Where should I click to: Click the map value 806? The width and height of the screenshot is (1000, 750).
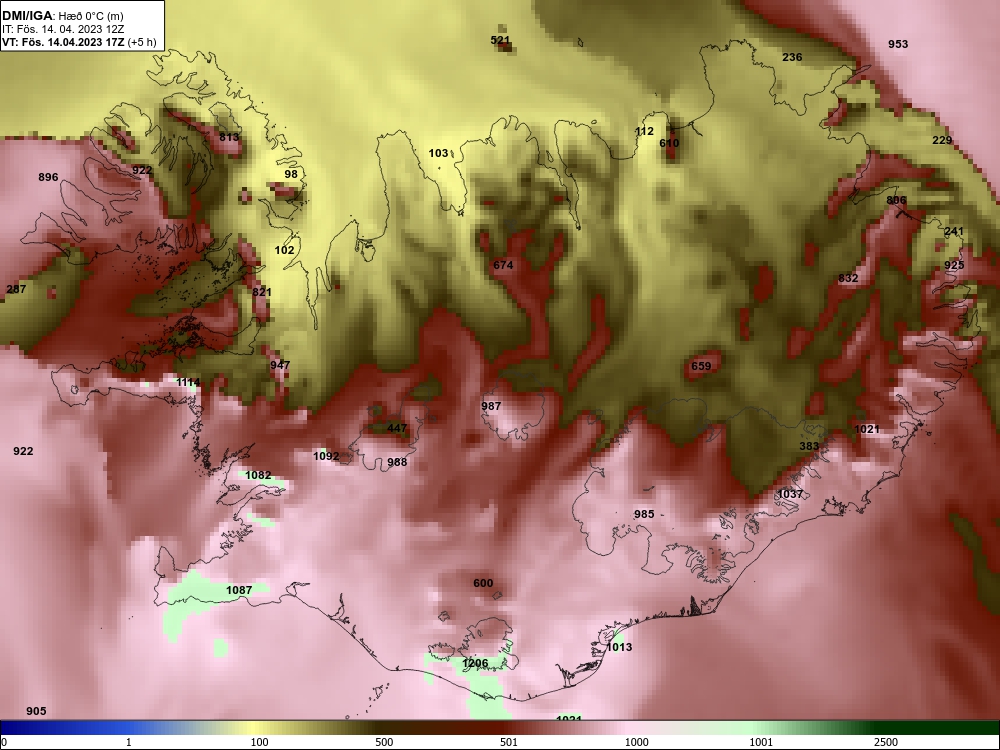pyautogui.click(x=896, y=200)
